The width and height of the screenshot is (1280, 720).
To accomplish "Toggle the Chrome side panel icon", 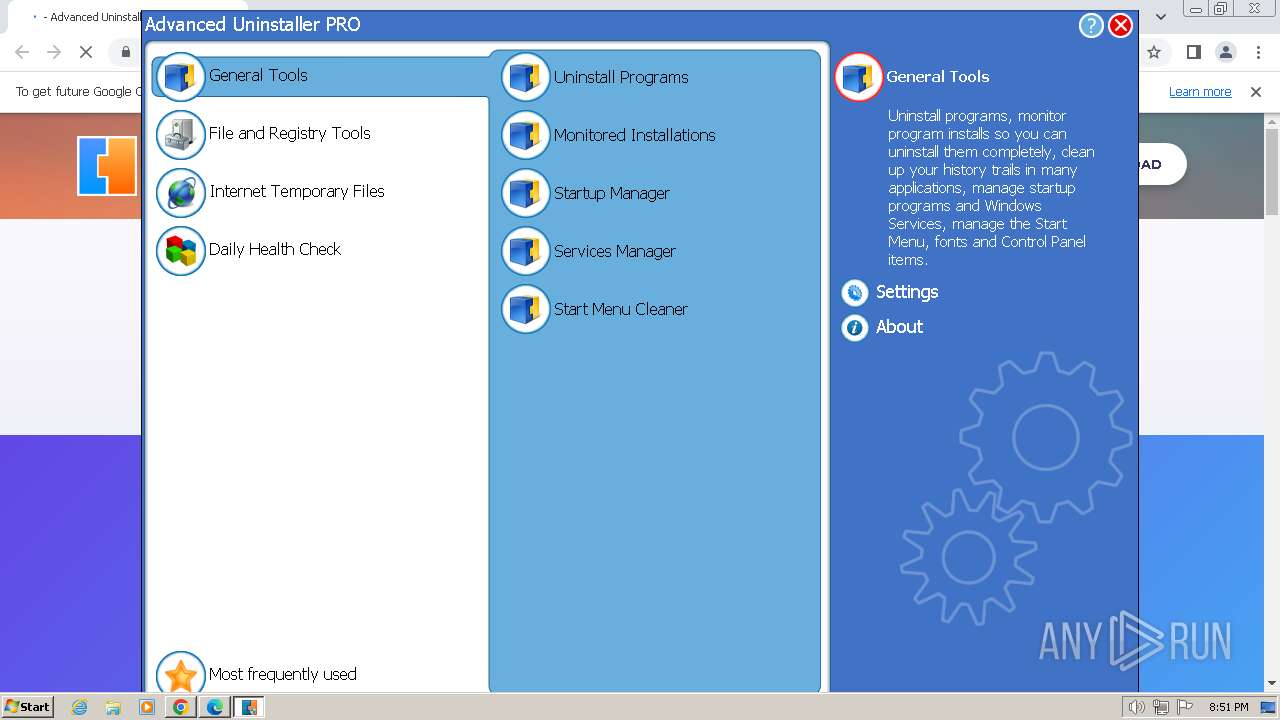I will (x=1193, y=52).
